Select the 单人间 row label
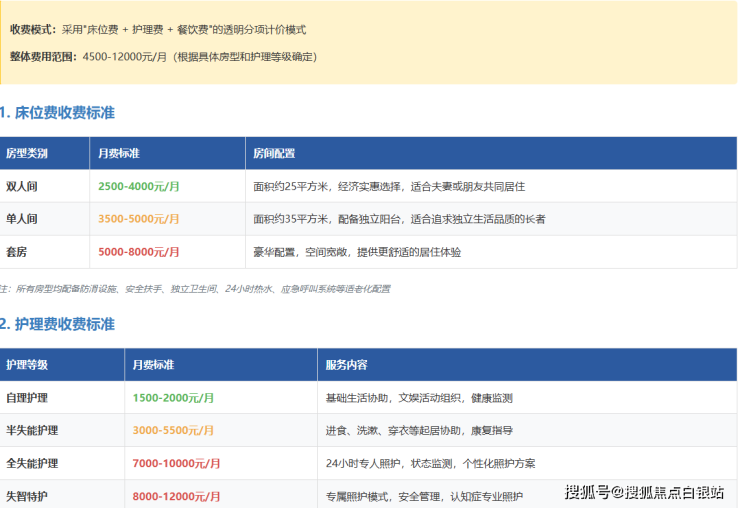 (x=22, y=219)
